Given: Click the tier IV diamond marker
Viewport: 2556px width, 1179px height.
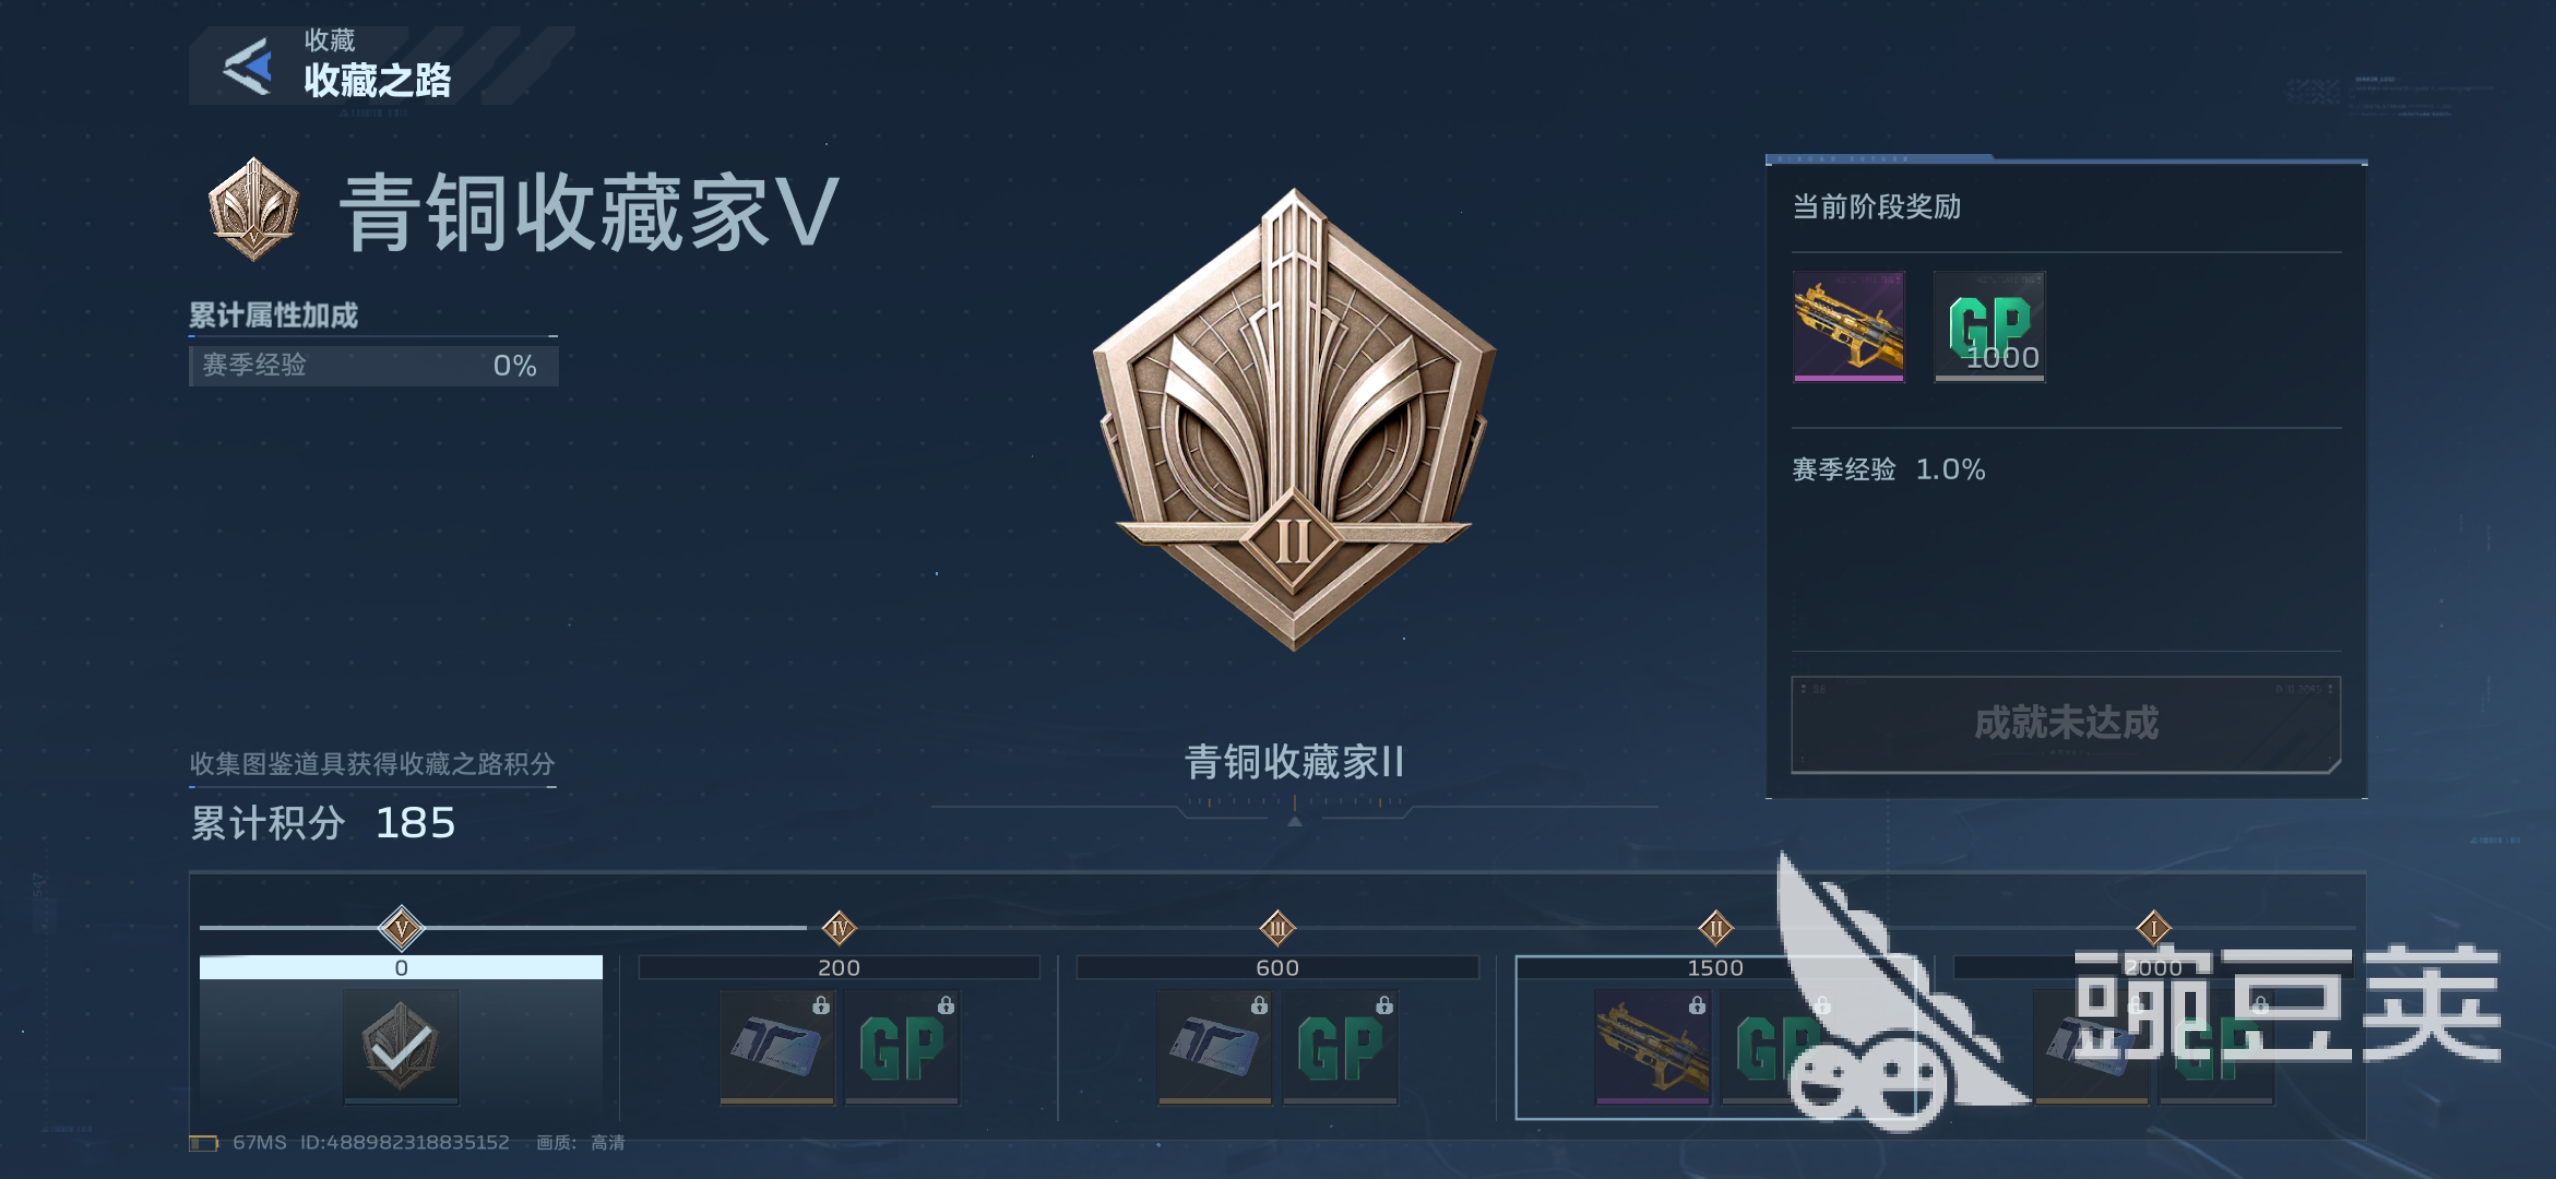Looking at the screenshot, I should click(839, 928).
